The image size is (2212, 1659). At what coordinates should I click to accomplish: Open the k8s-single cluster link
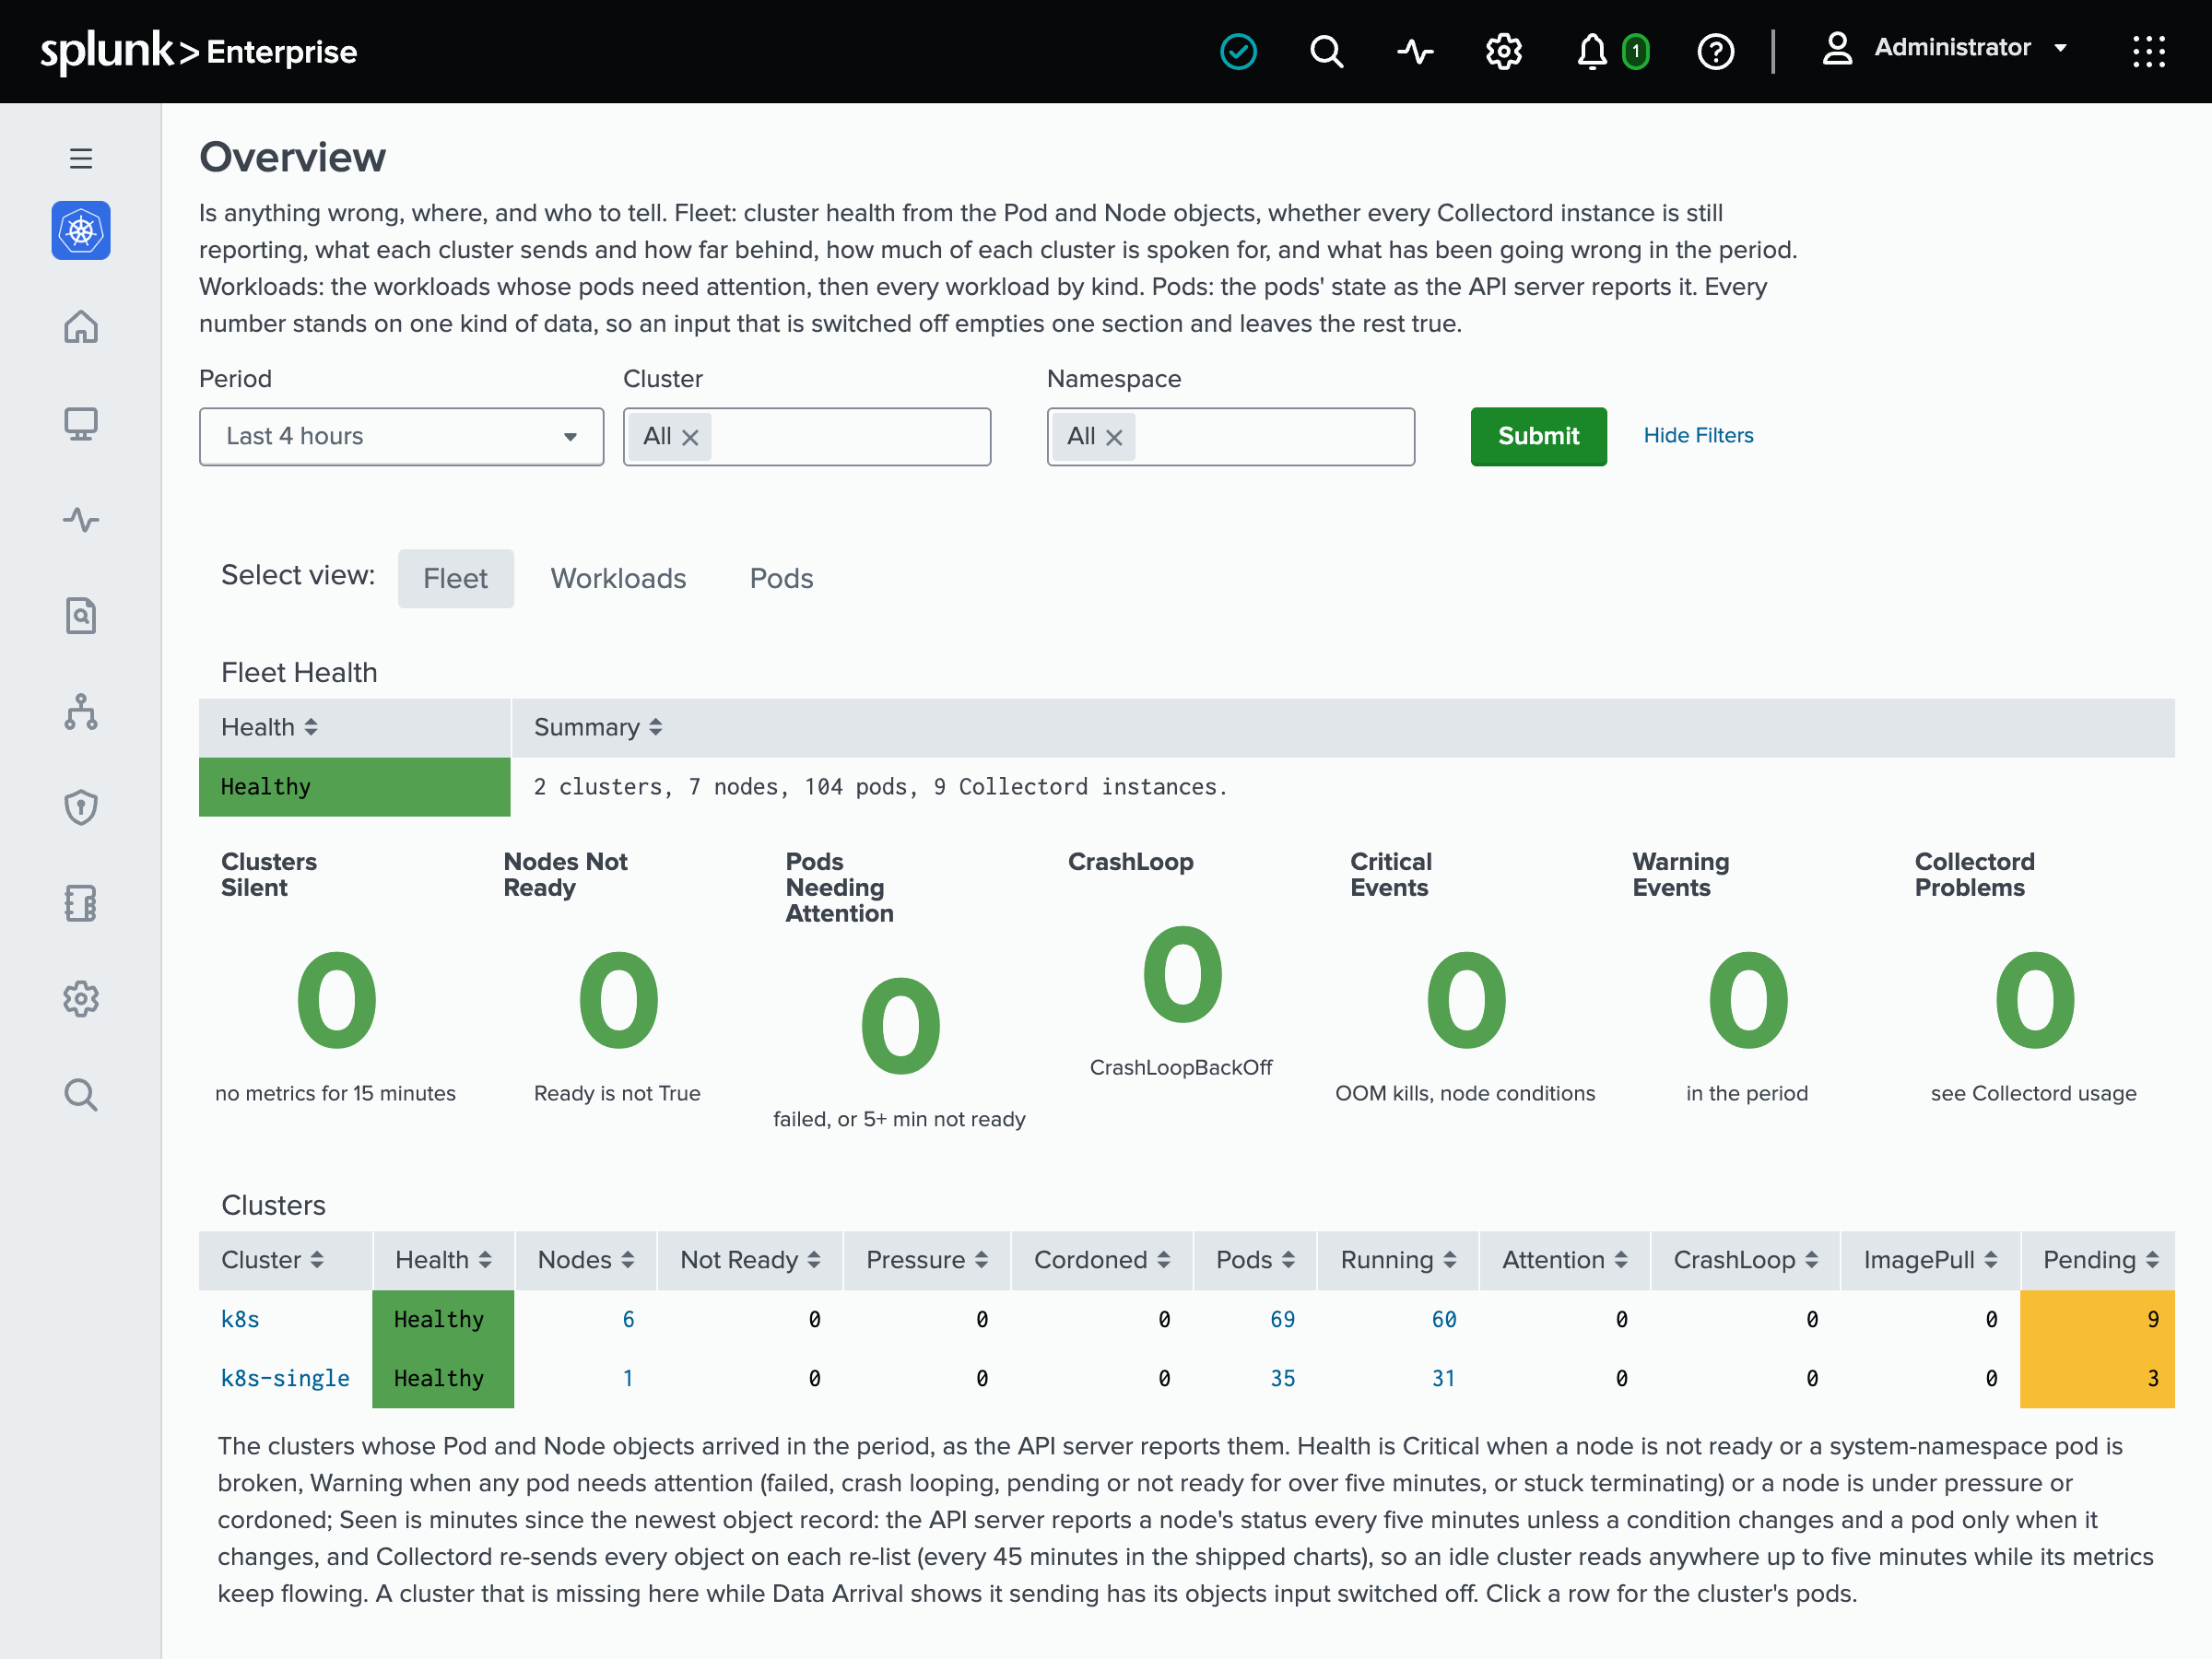coord(285,1378)
